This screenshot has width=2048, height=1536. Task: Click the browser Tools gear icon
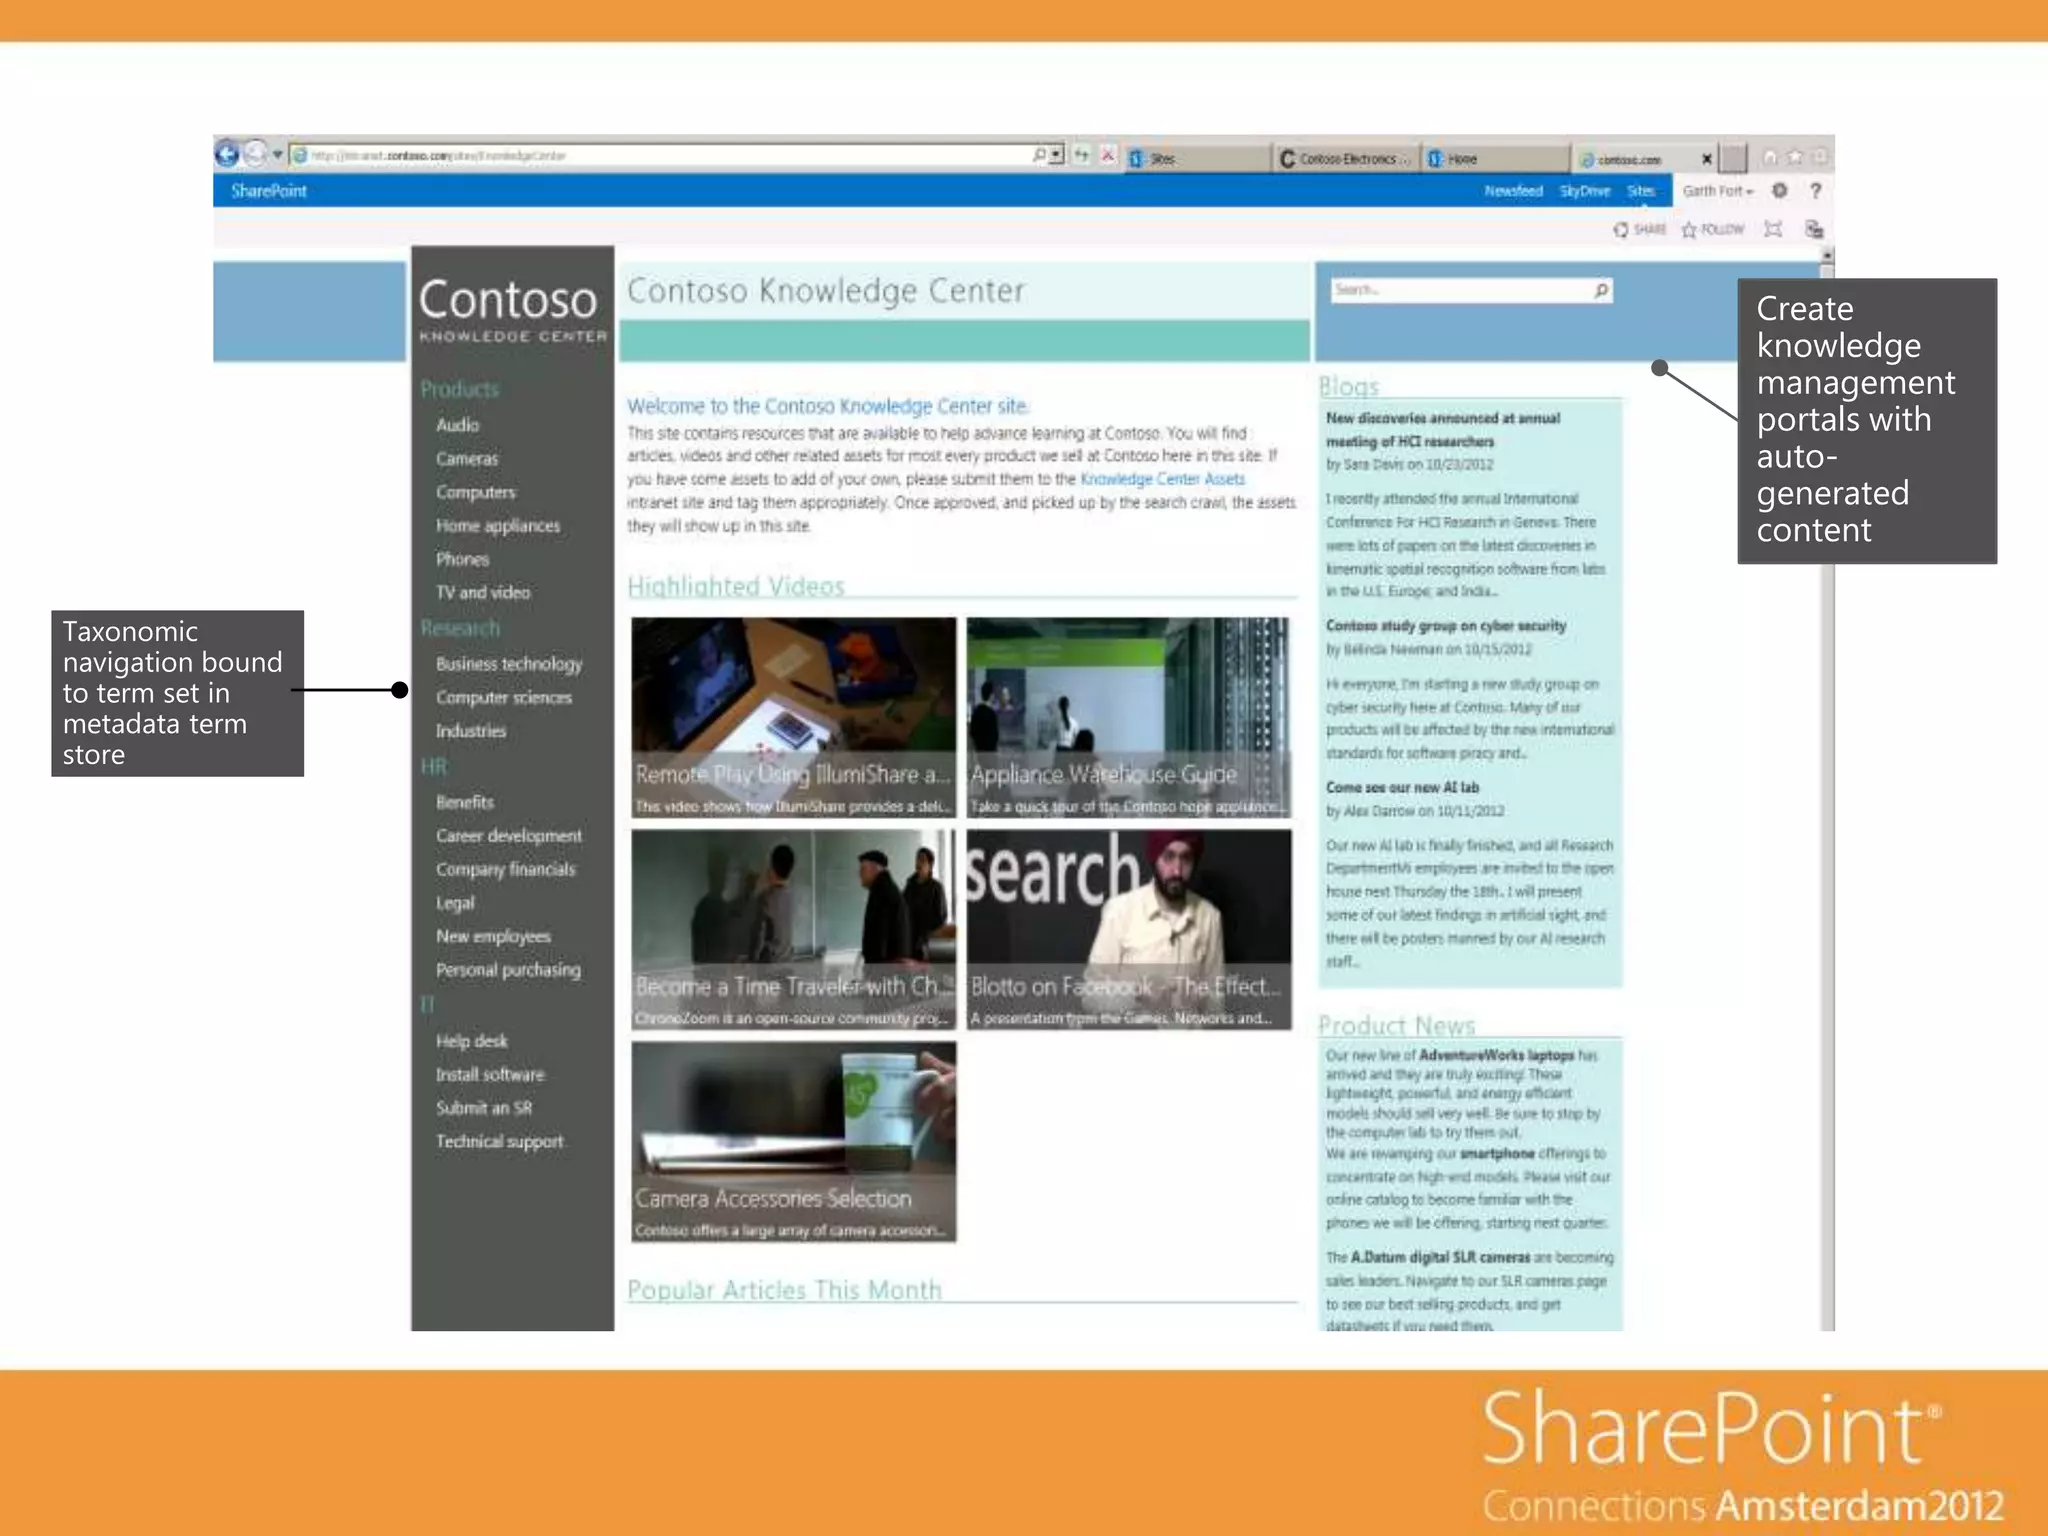click(1820, 157)
